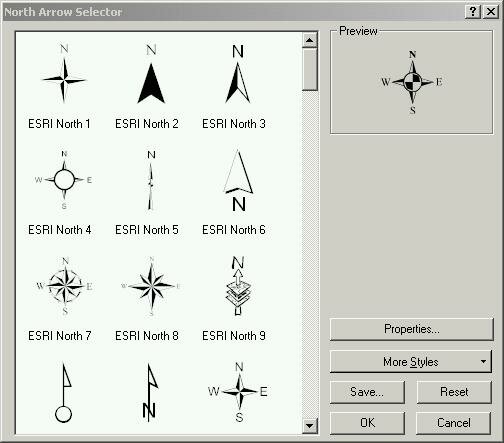
Task: Select the outlined ESRI North 6 arrow
Action: coord(238,180)
